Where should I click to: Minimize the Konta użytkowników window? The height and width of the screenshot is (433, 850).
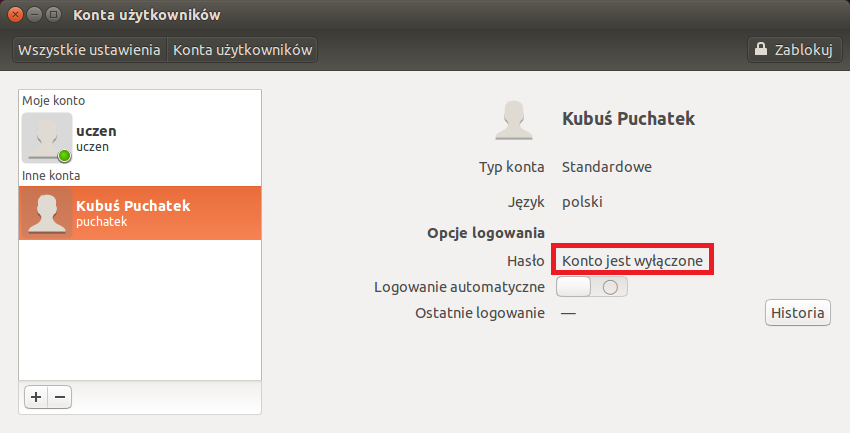(34, 15)
